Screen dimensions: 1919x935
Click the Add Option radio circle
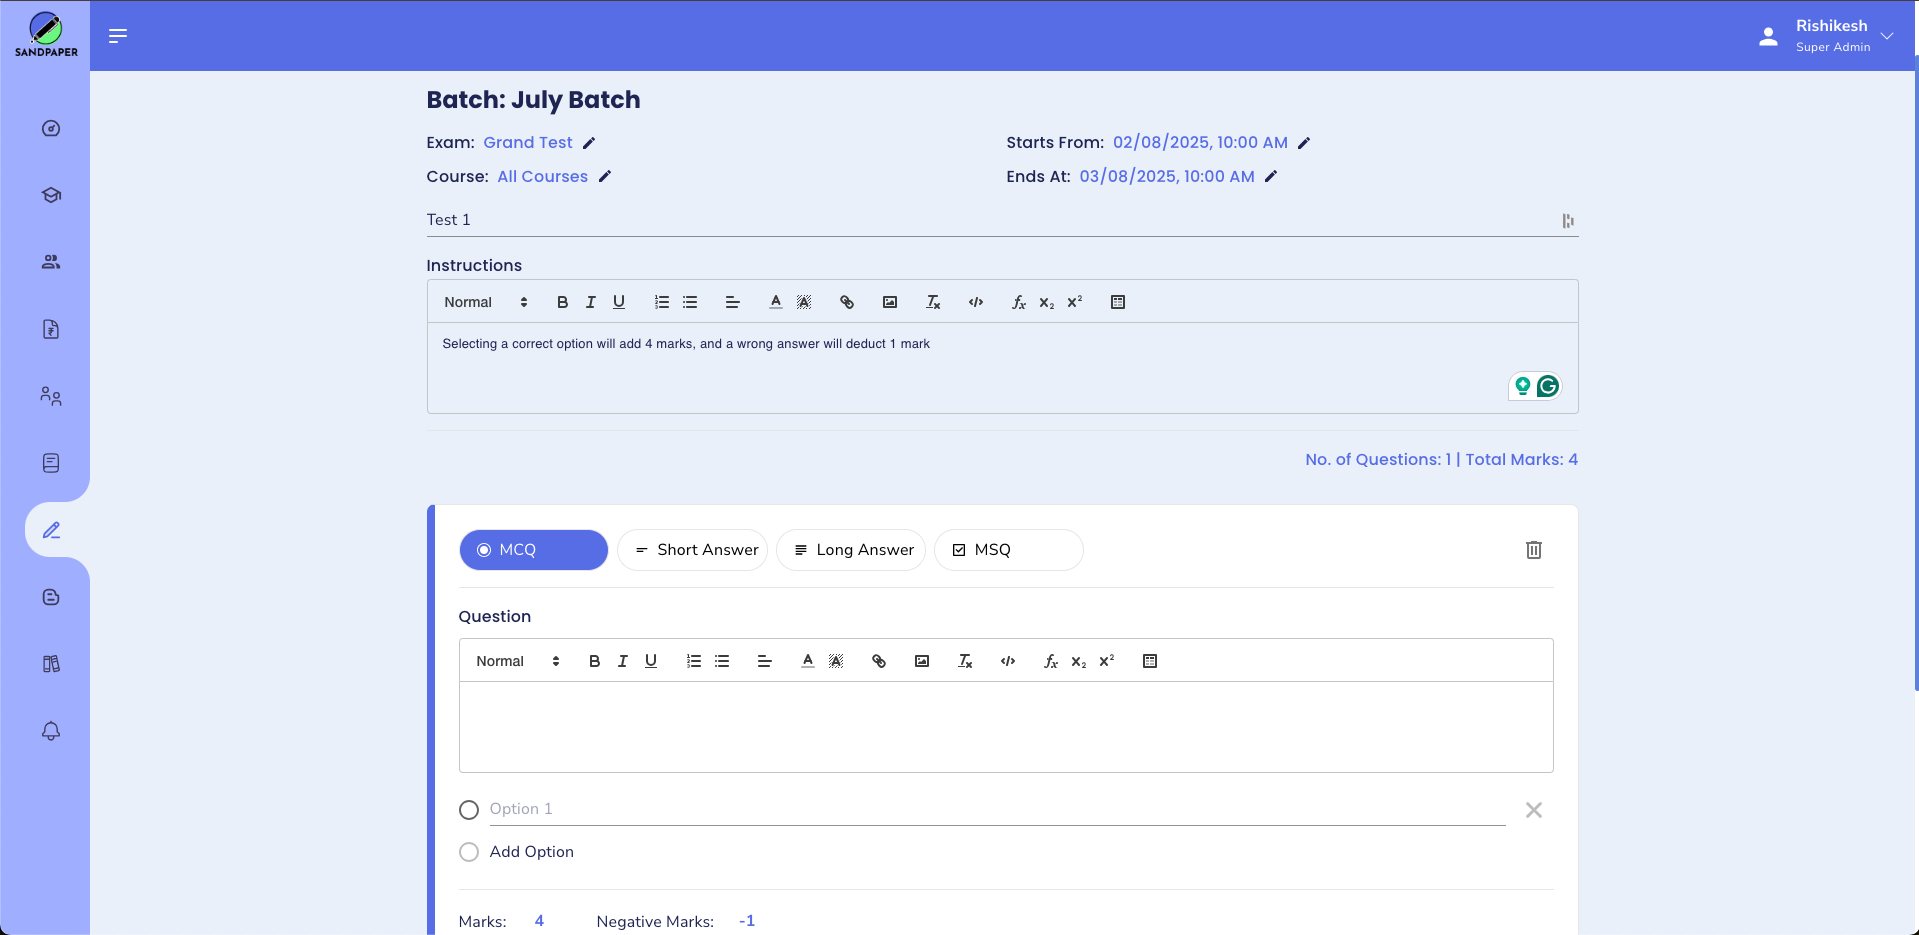(469, 852)
